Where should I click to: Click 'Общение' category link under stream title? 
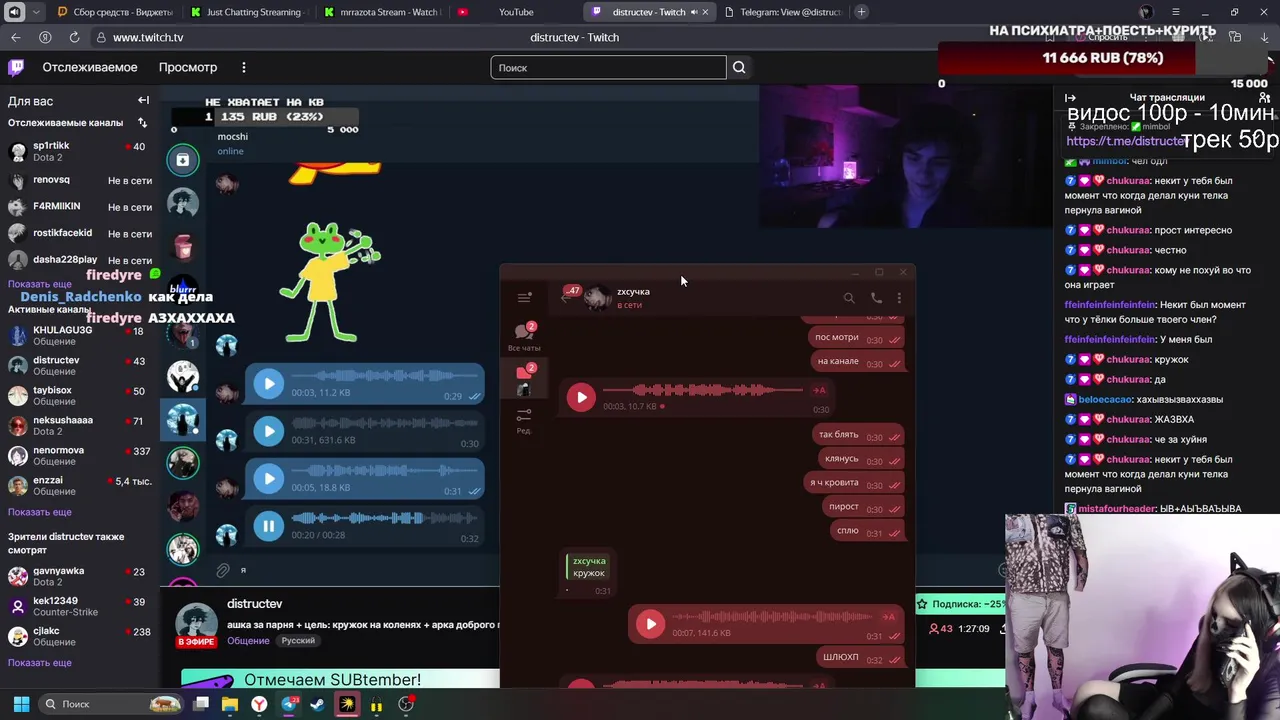[248, 640]
